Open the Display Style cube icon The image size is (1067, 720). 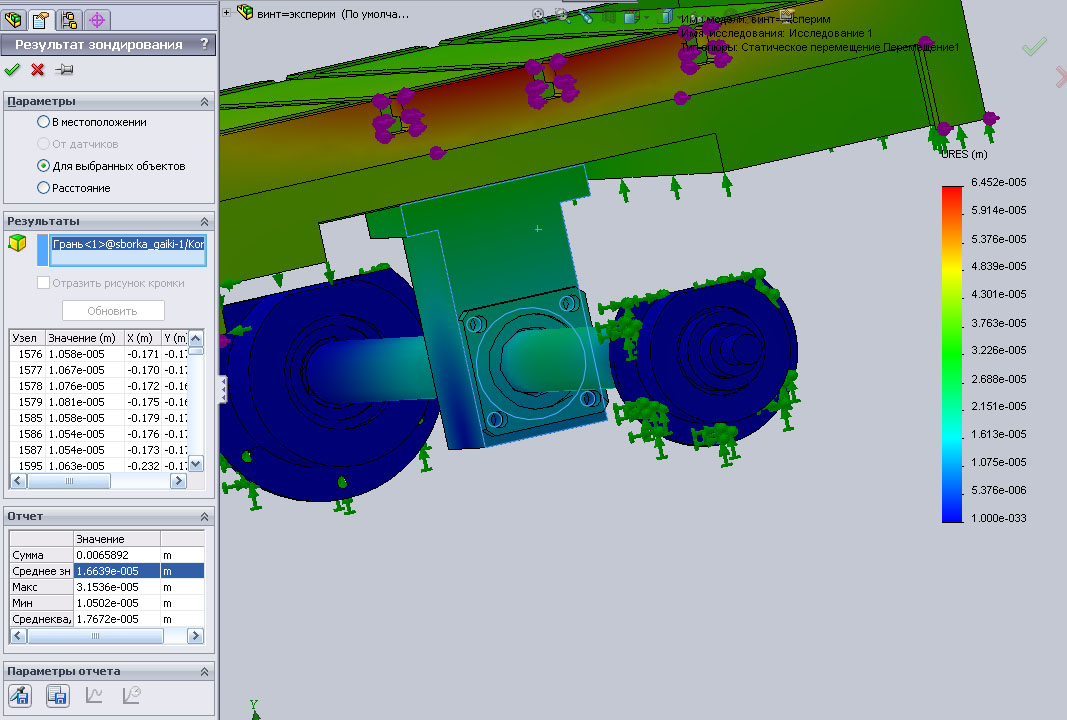666,16
